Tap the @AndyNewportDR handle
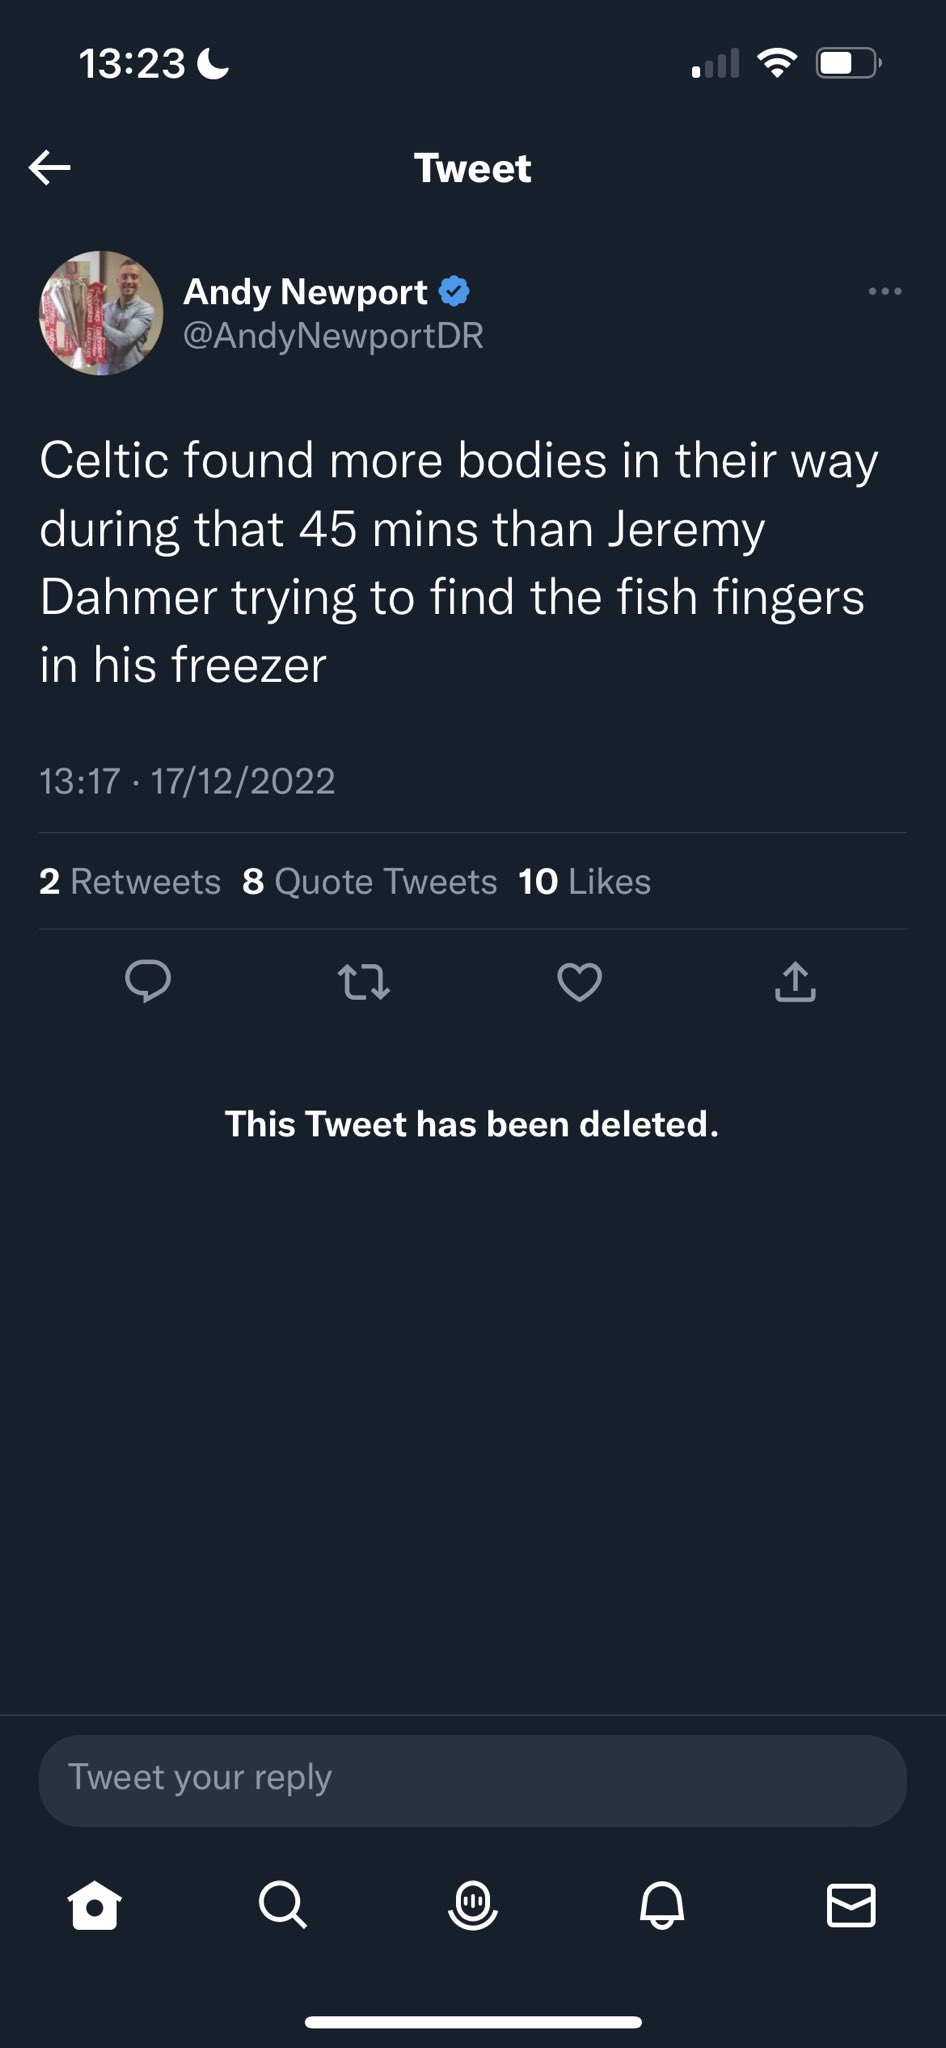This screenshot has width=946, height=2048. coord(333,336)
